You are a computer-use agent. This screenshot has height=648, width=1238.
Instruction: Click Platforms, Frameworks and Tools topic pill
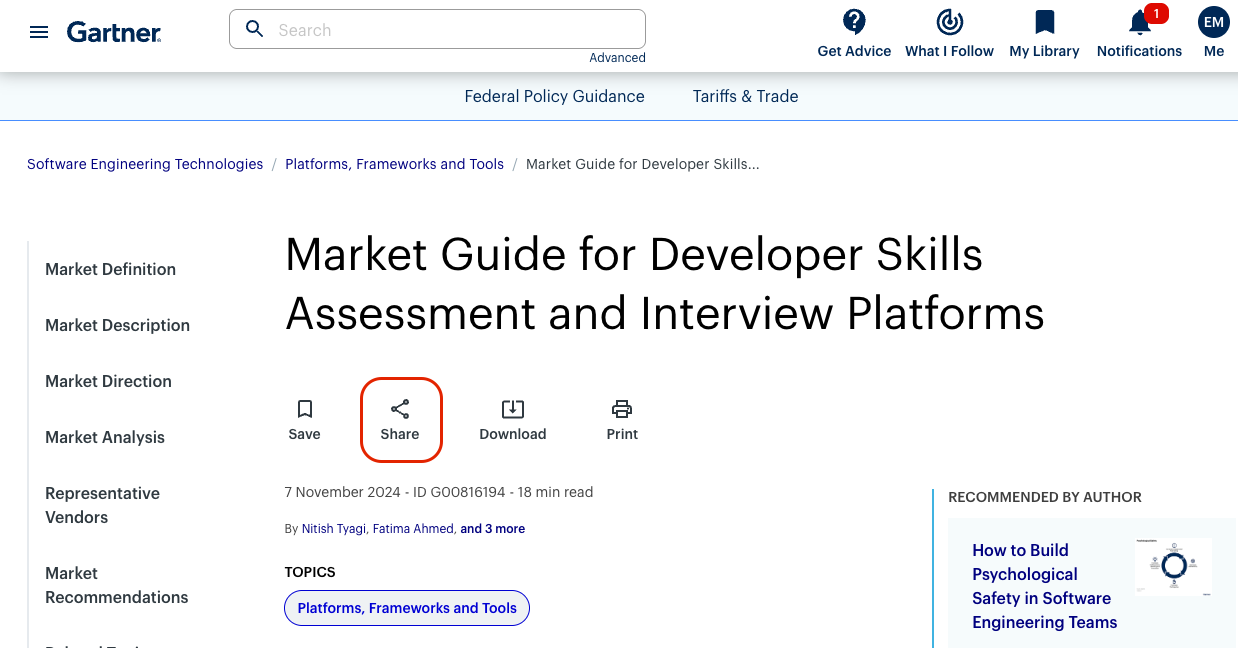point(407,608)
